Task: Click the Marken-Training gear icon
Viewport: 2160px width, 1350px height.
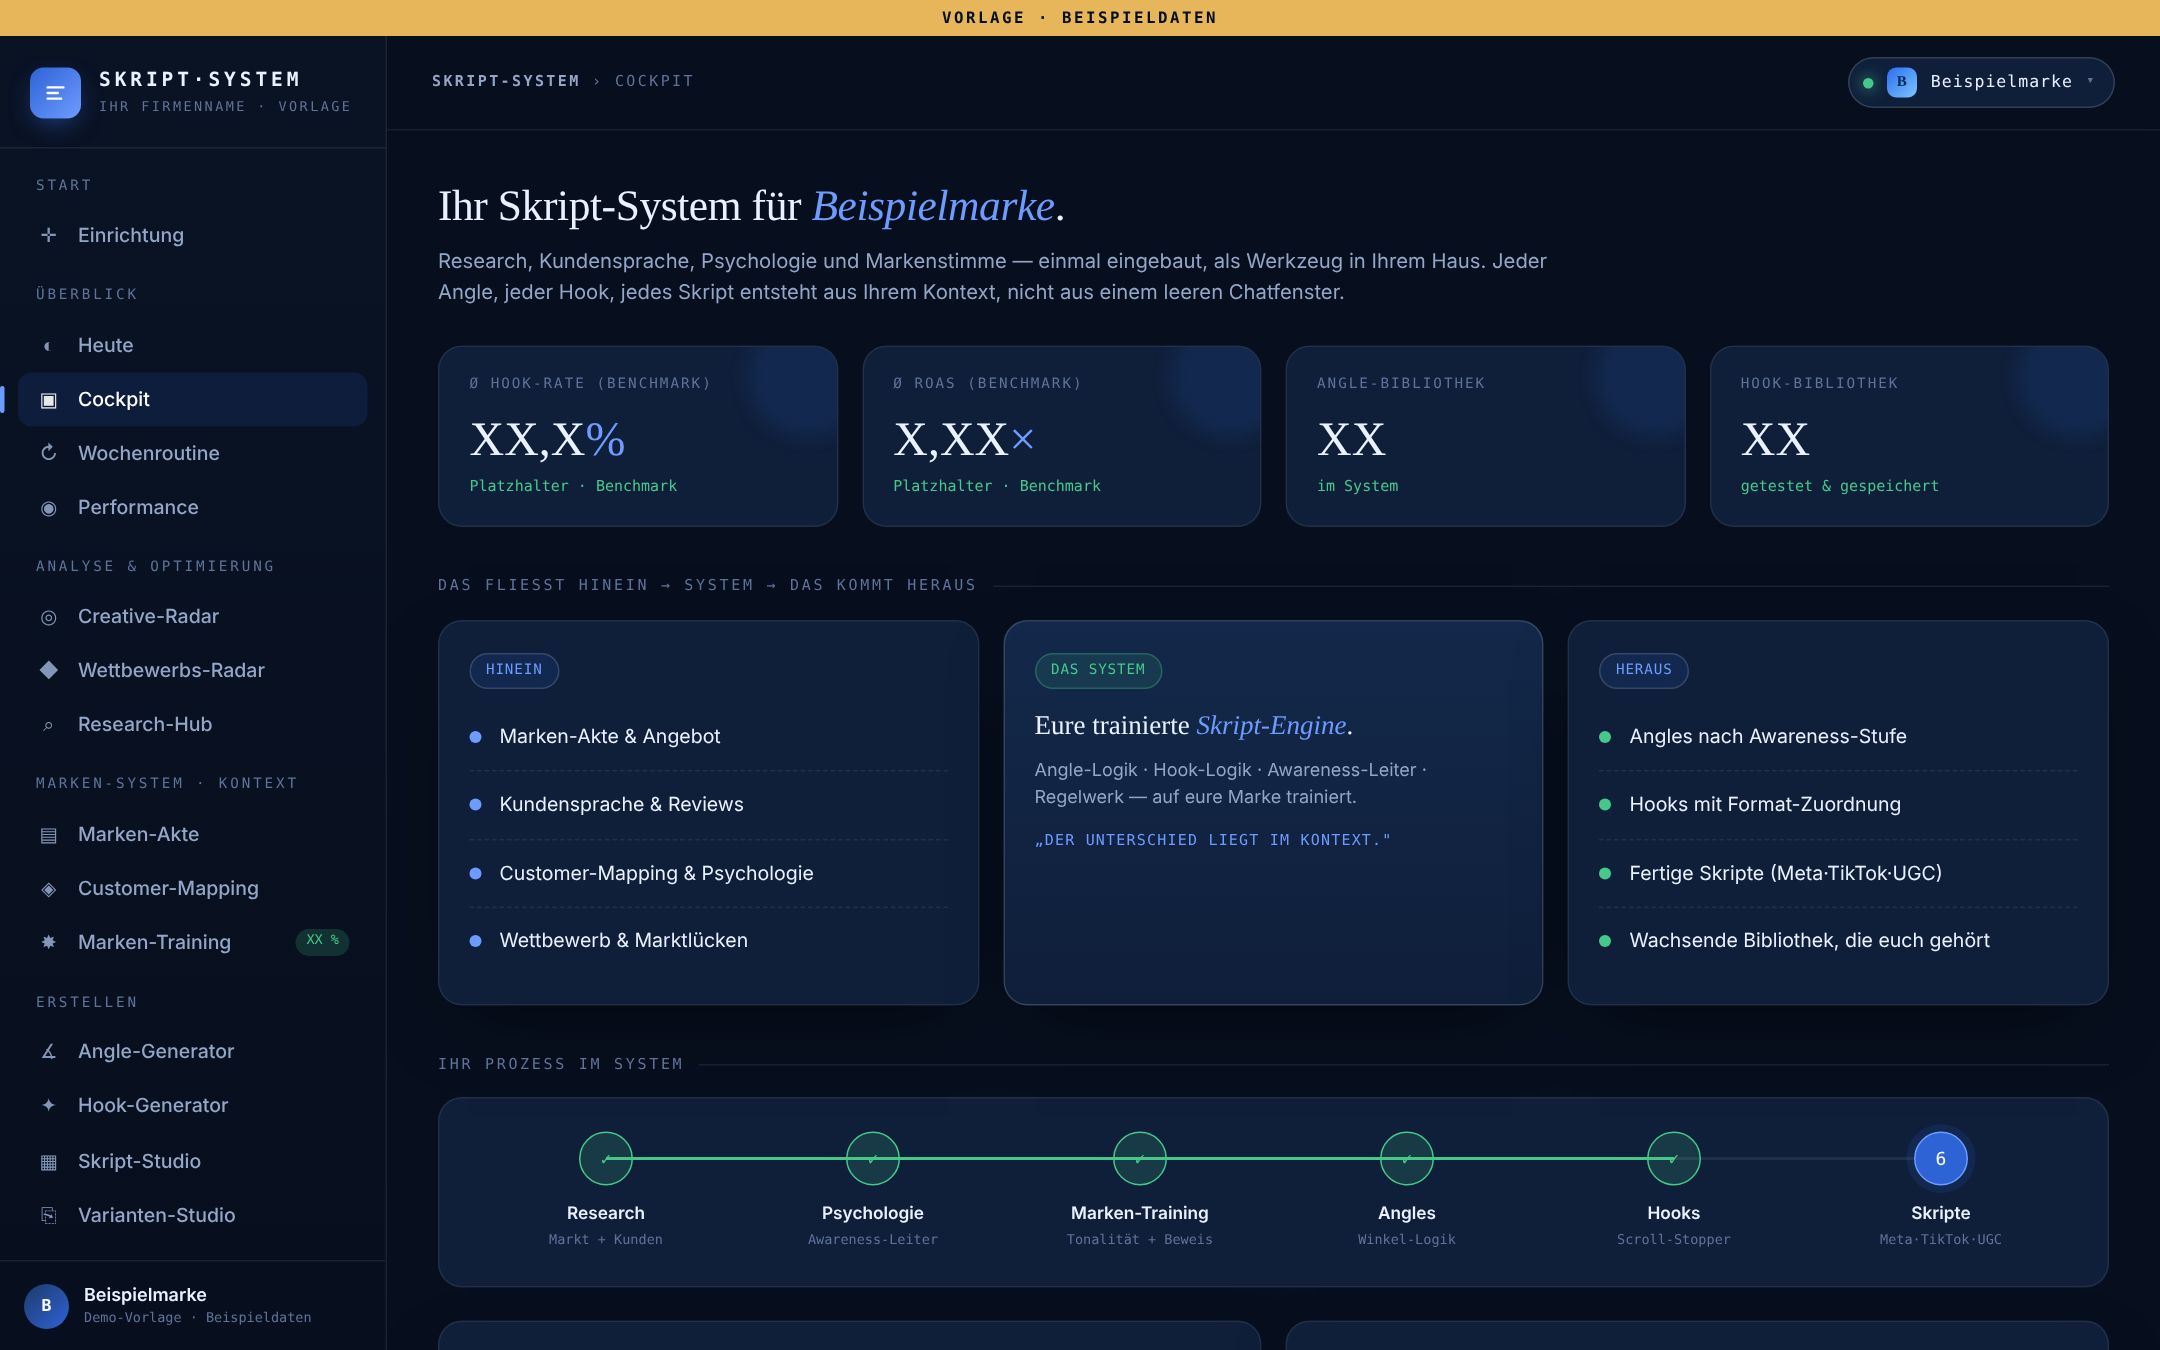Action: pyautogui.click(x=48, y=942)
